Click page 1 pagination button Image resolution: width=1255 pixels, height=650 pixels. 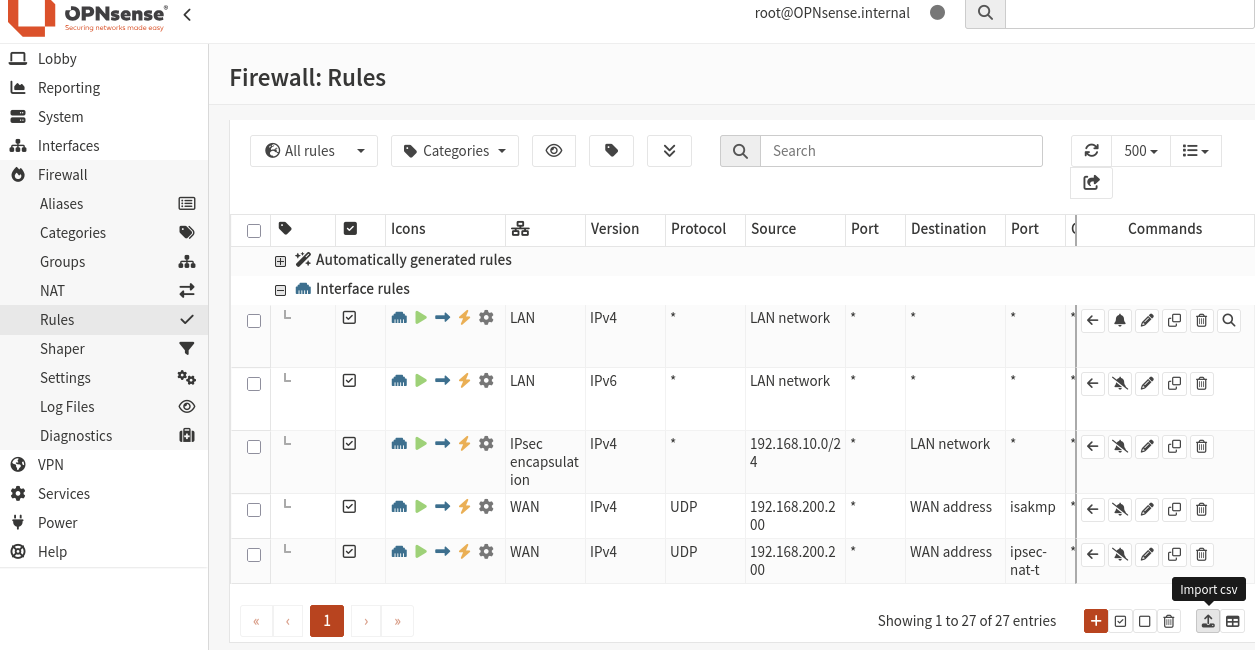click(327, 621)
